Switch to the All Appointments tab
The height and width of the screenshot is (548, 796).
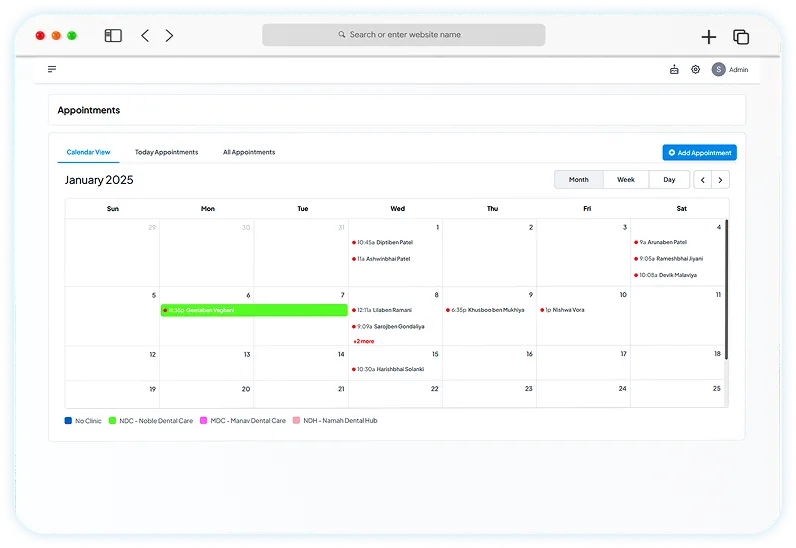point(249,152)
